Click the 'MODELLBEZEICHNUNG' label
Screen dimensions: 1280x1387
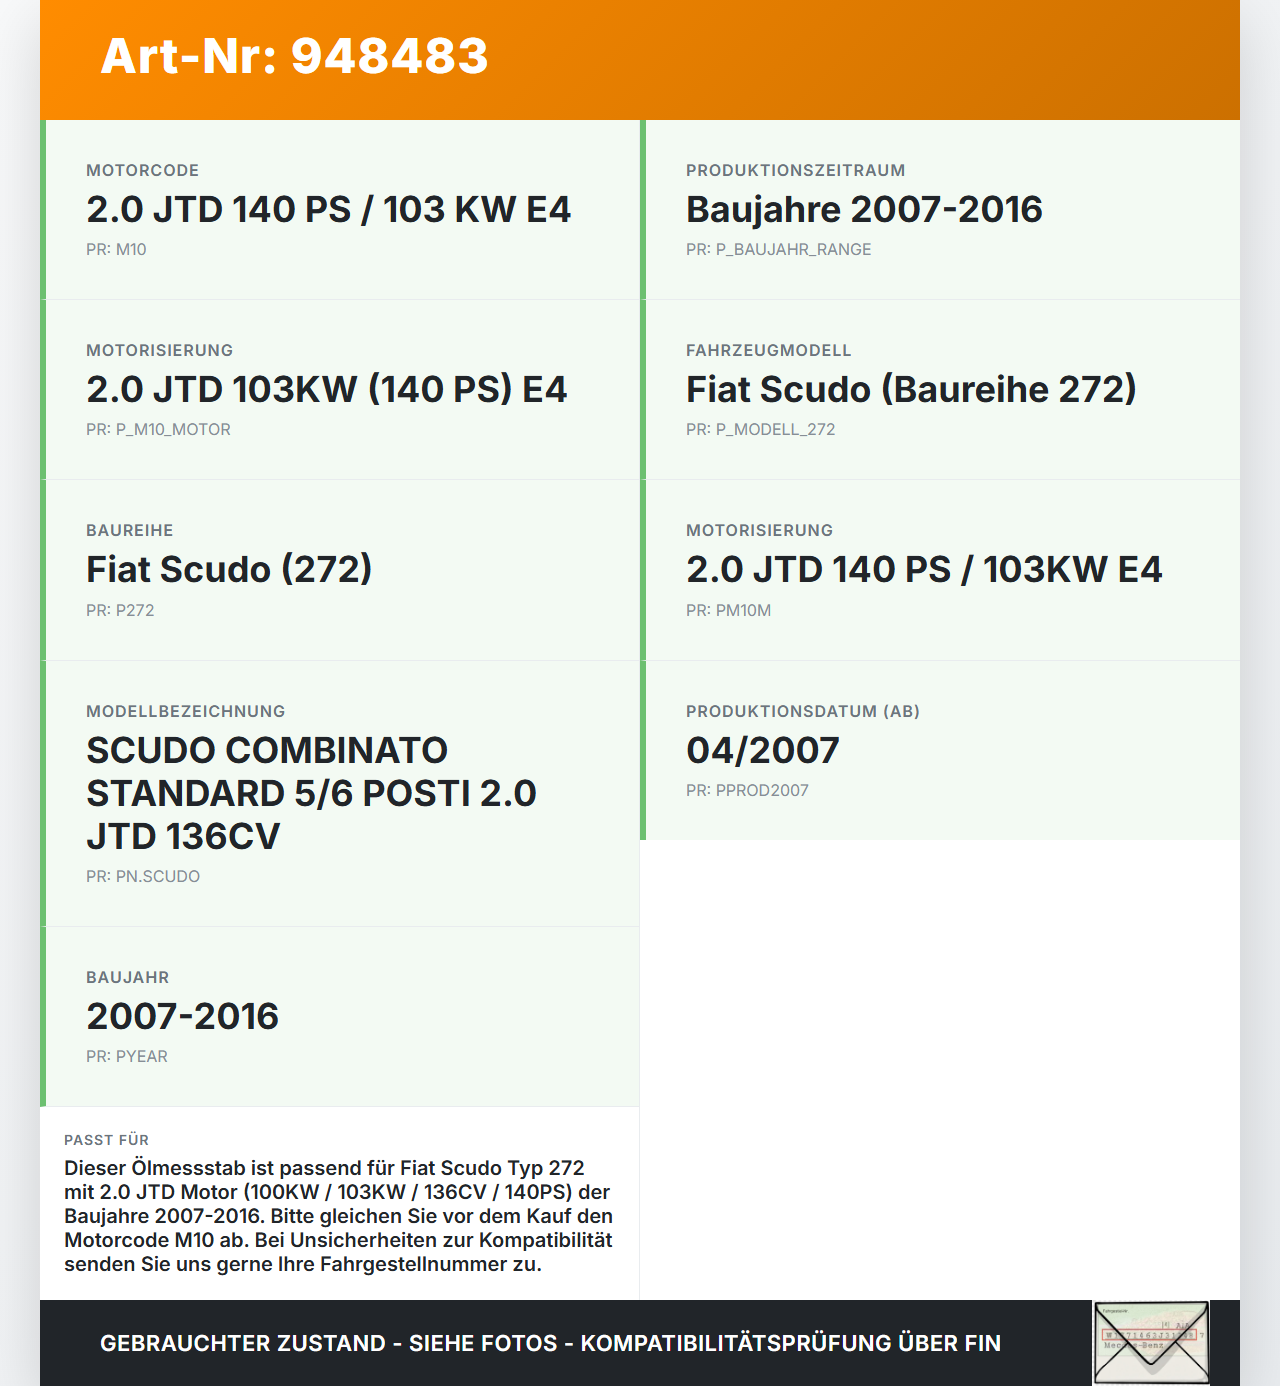tap(186, 712)
